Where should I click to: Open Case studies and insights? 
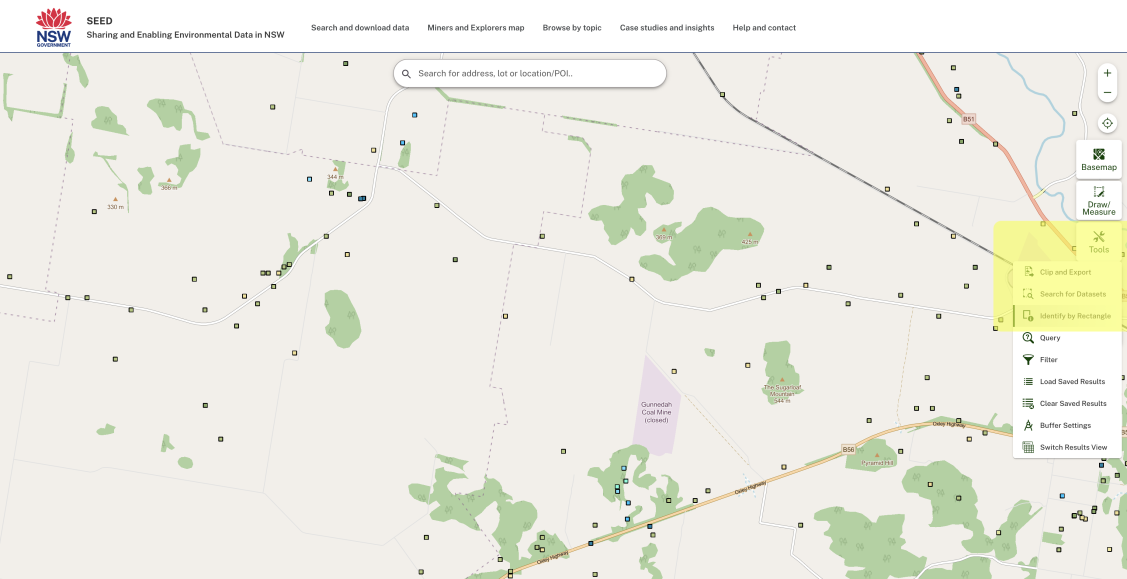[667, 28]
